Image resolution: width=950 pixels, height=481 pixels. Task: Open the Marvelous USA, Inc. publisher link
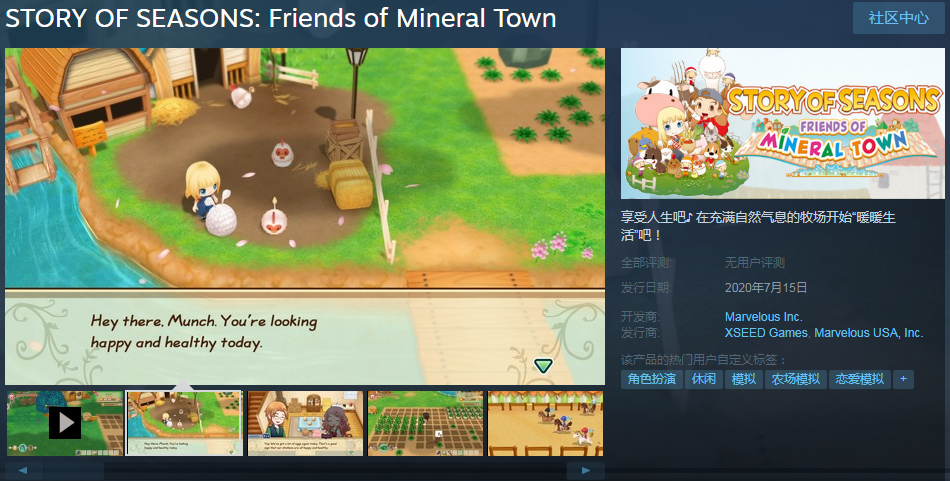click(x=868, y=333)
